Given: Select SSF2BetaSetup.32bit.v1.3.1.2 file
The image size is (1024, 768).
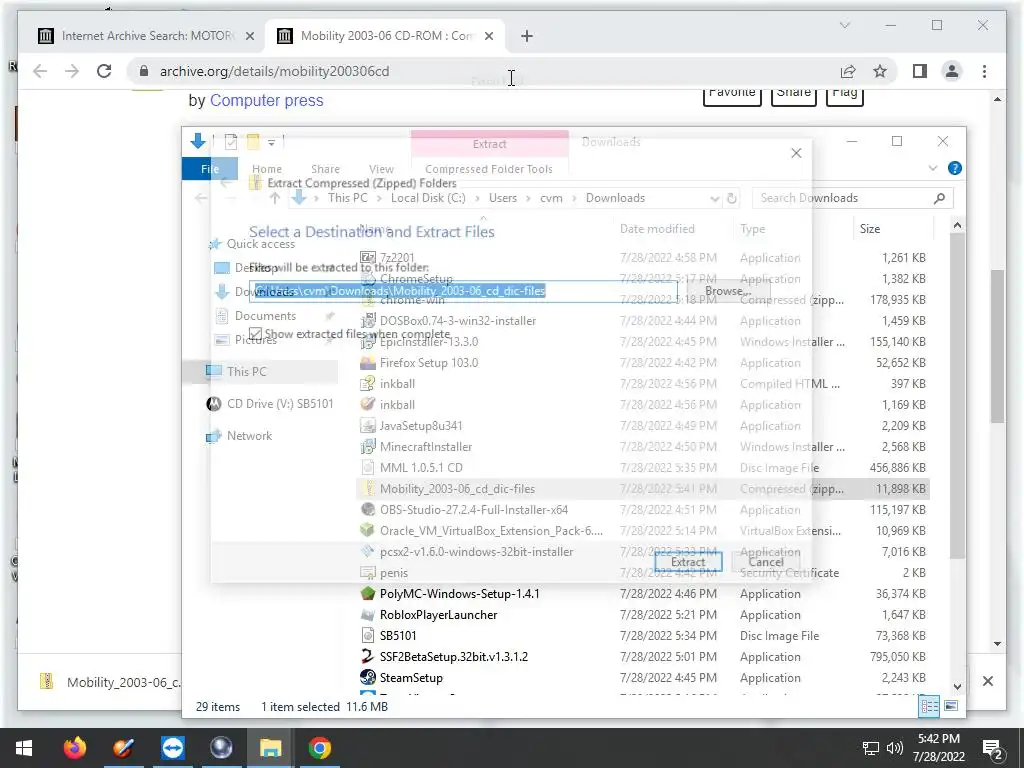Looking at the screenshot, I should [x=454, y=656].
